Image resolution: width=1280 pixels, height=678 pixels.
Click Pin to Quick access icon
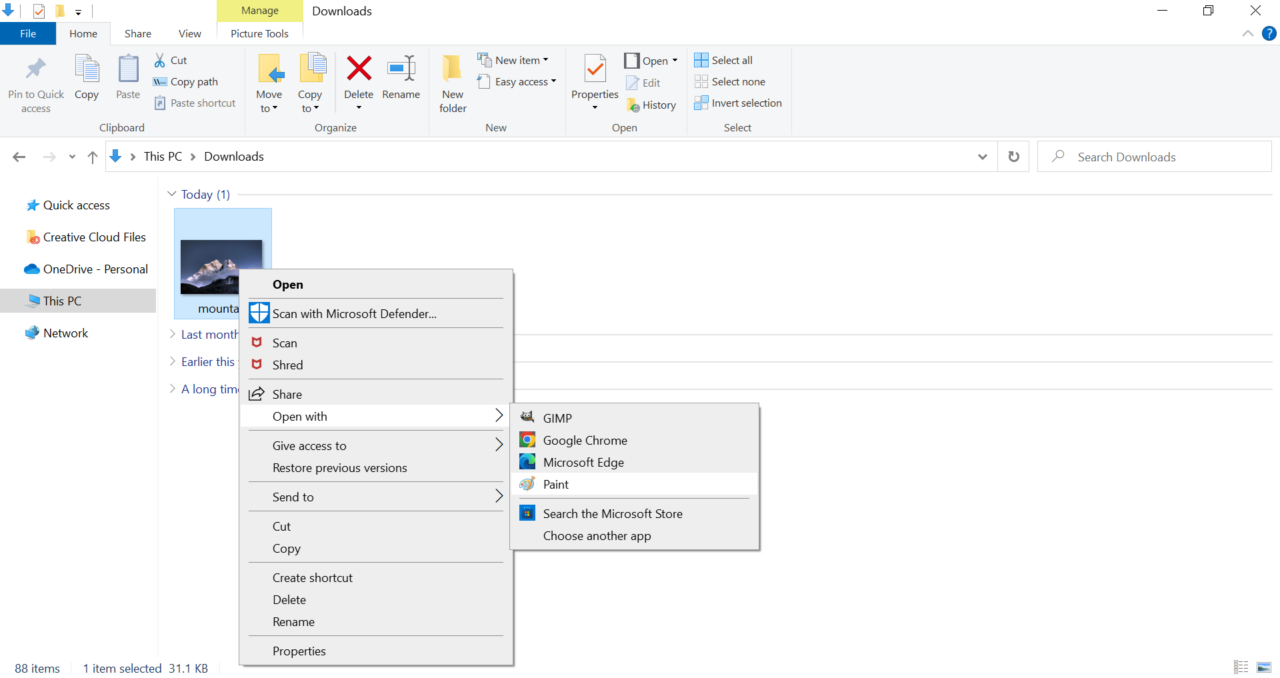35,70
